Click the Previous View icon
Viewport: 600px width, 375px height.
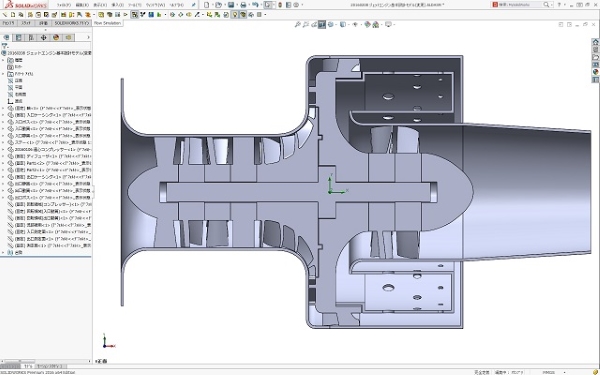point(314,24)
